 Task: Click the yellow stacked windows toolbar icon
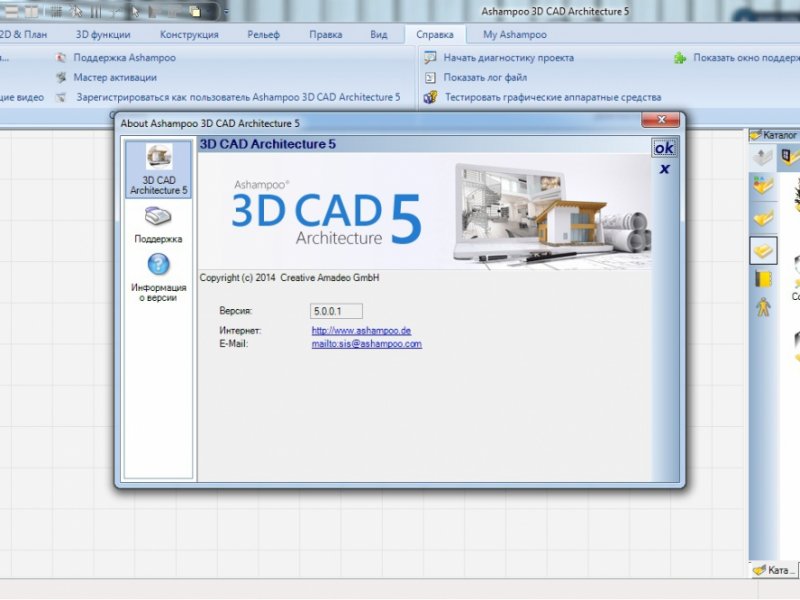(x=195, y=11)
